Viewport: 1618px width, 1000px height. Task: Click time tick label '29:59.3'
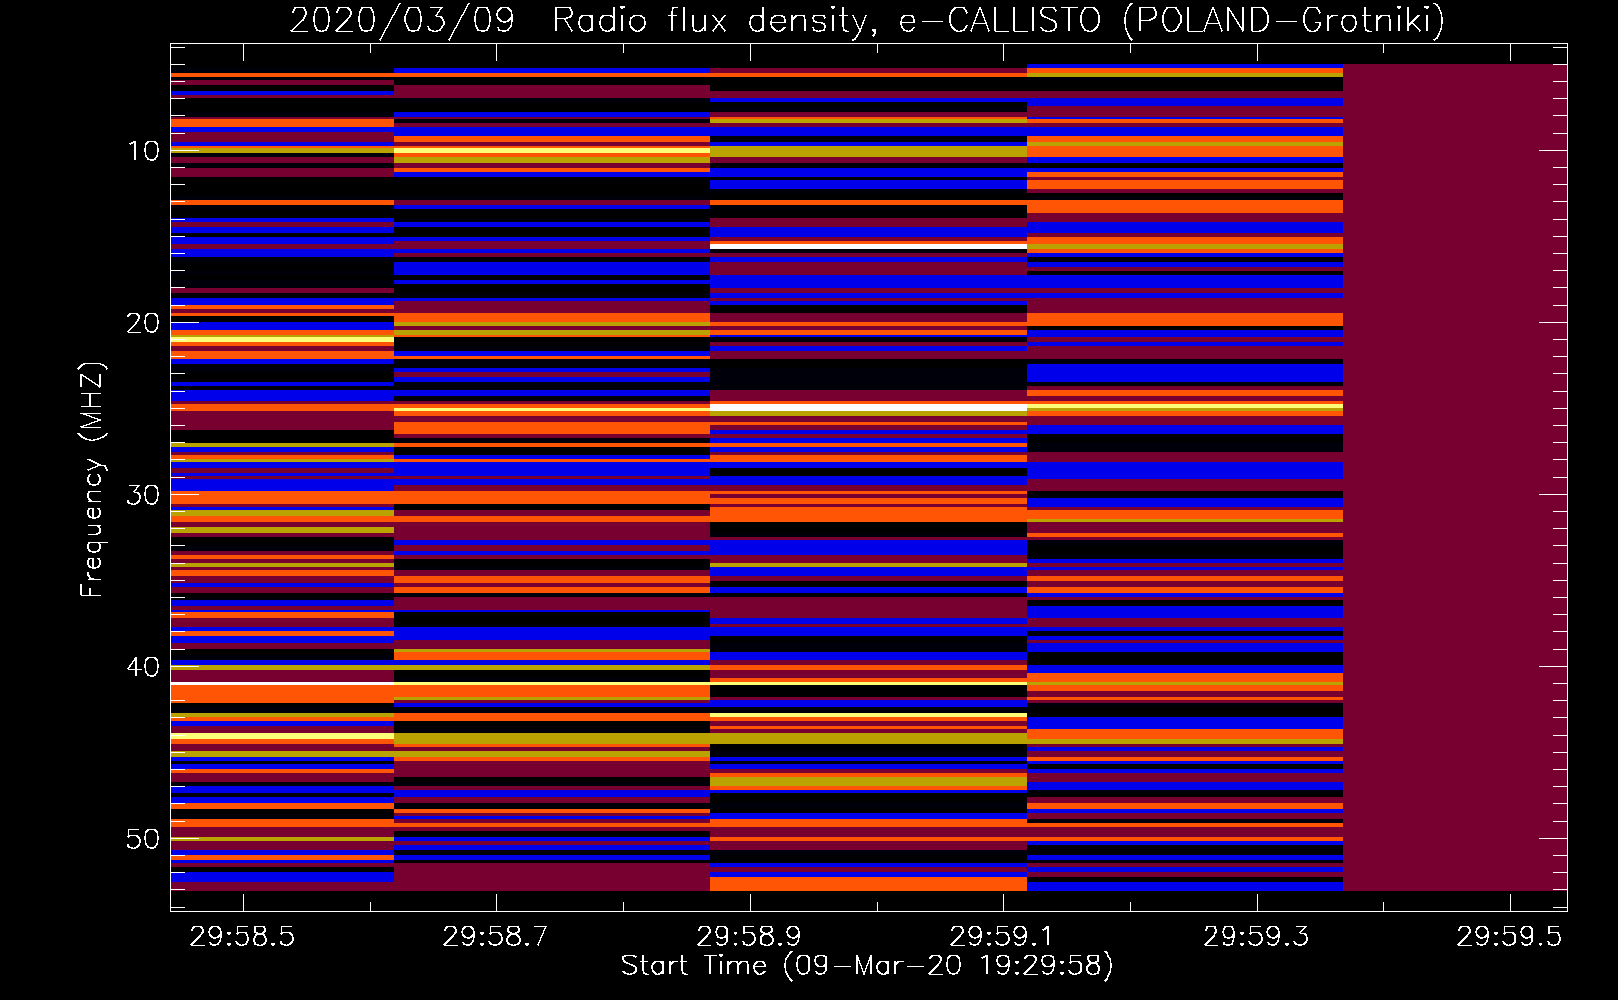(1256, 937)
